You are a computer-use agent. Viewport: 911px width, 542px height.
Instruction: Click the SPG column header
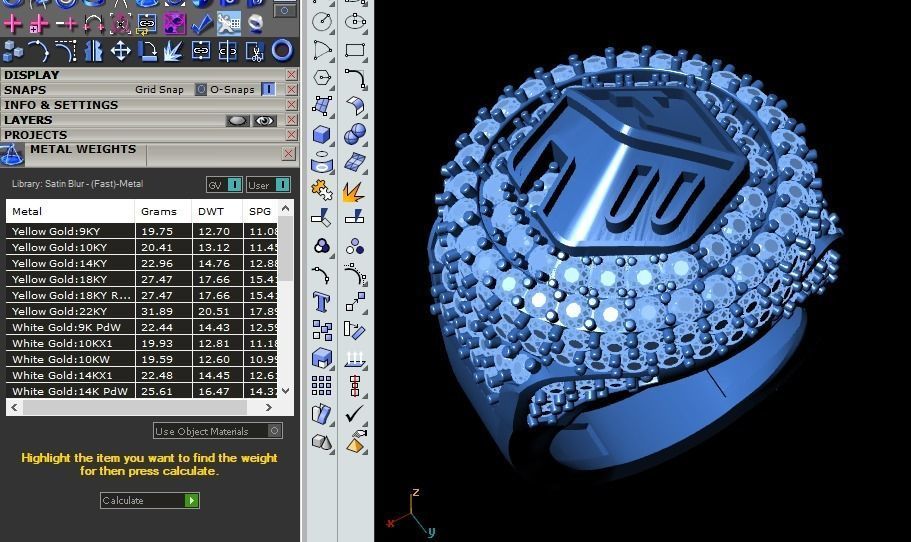260,211
